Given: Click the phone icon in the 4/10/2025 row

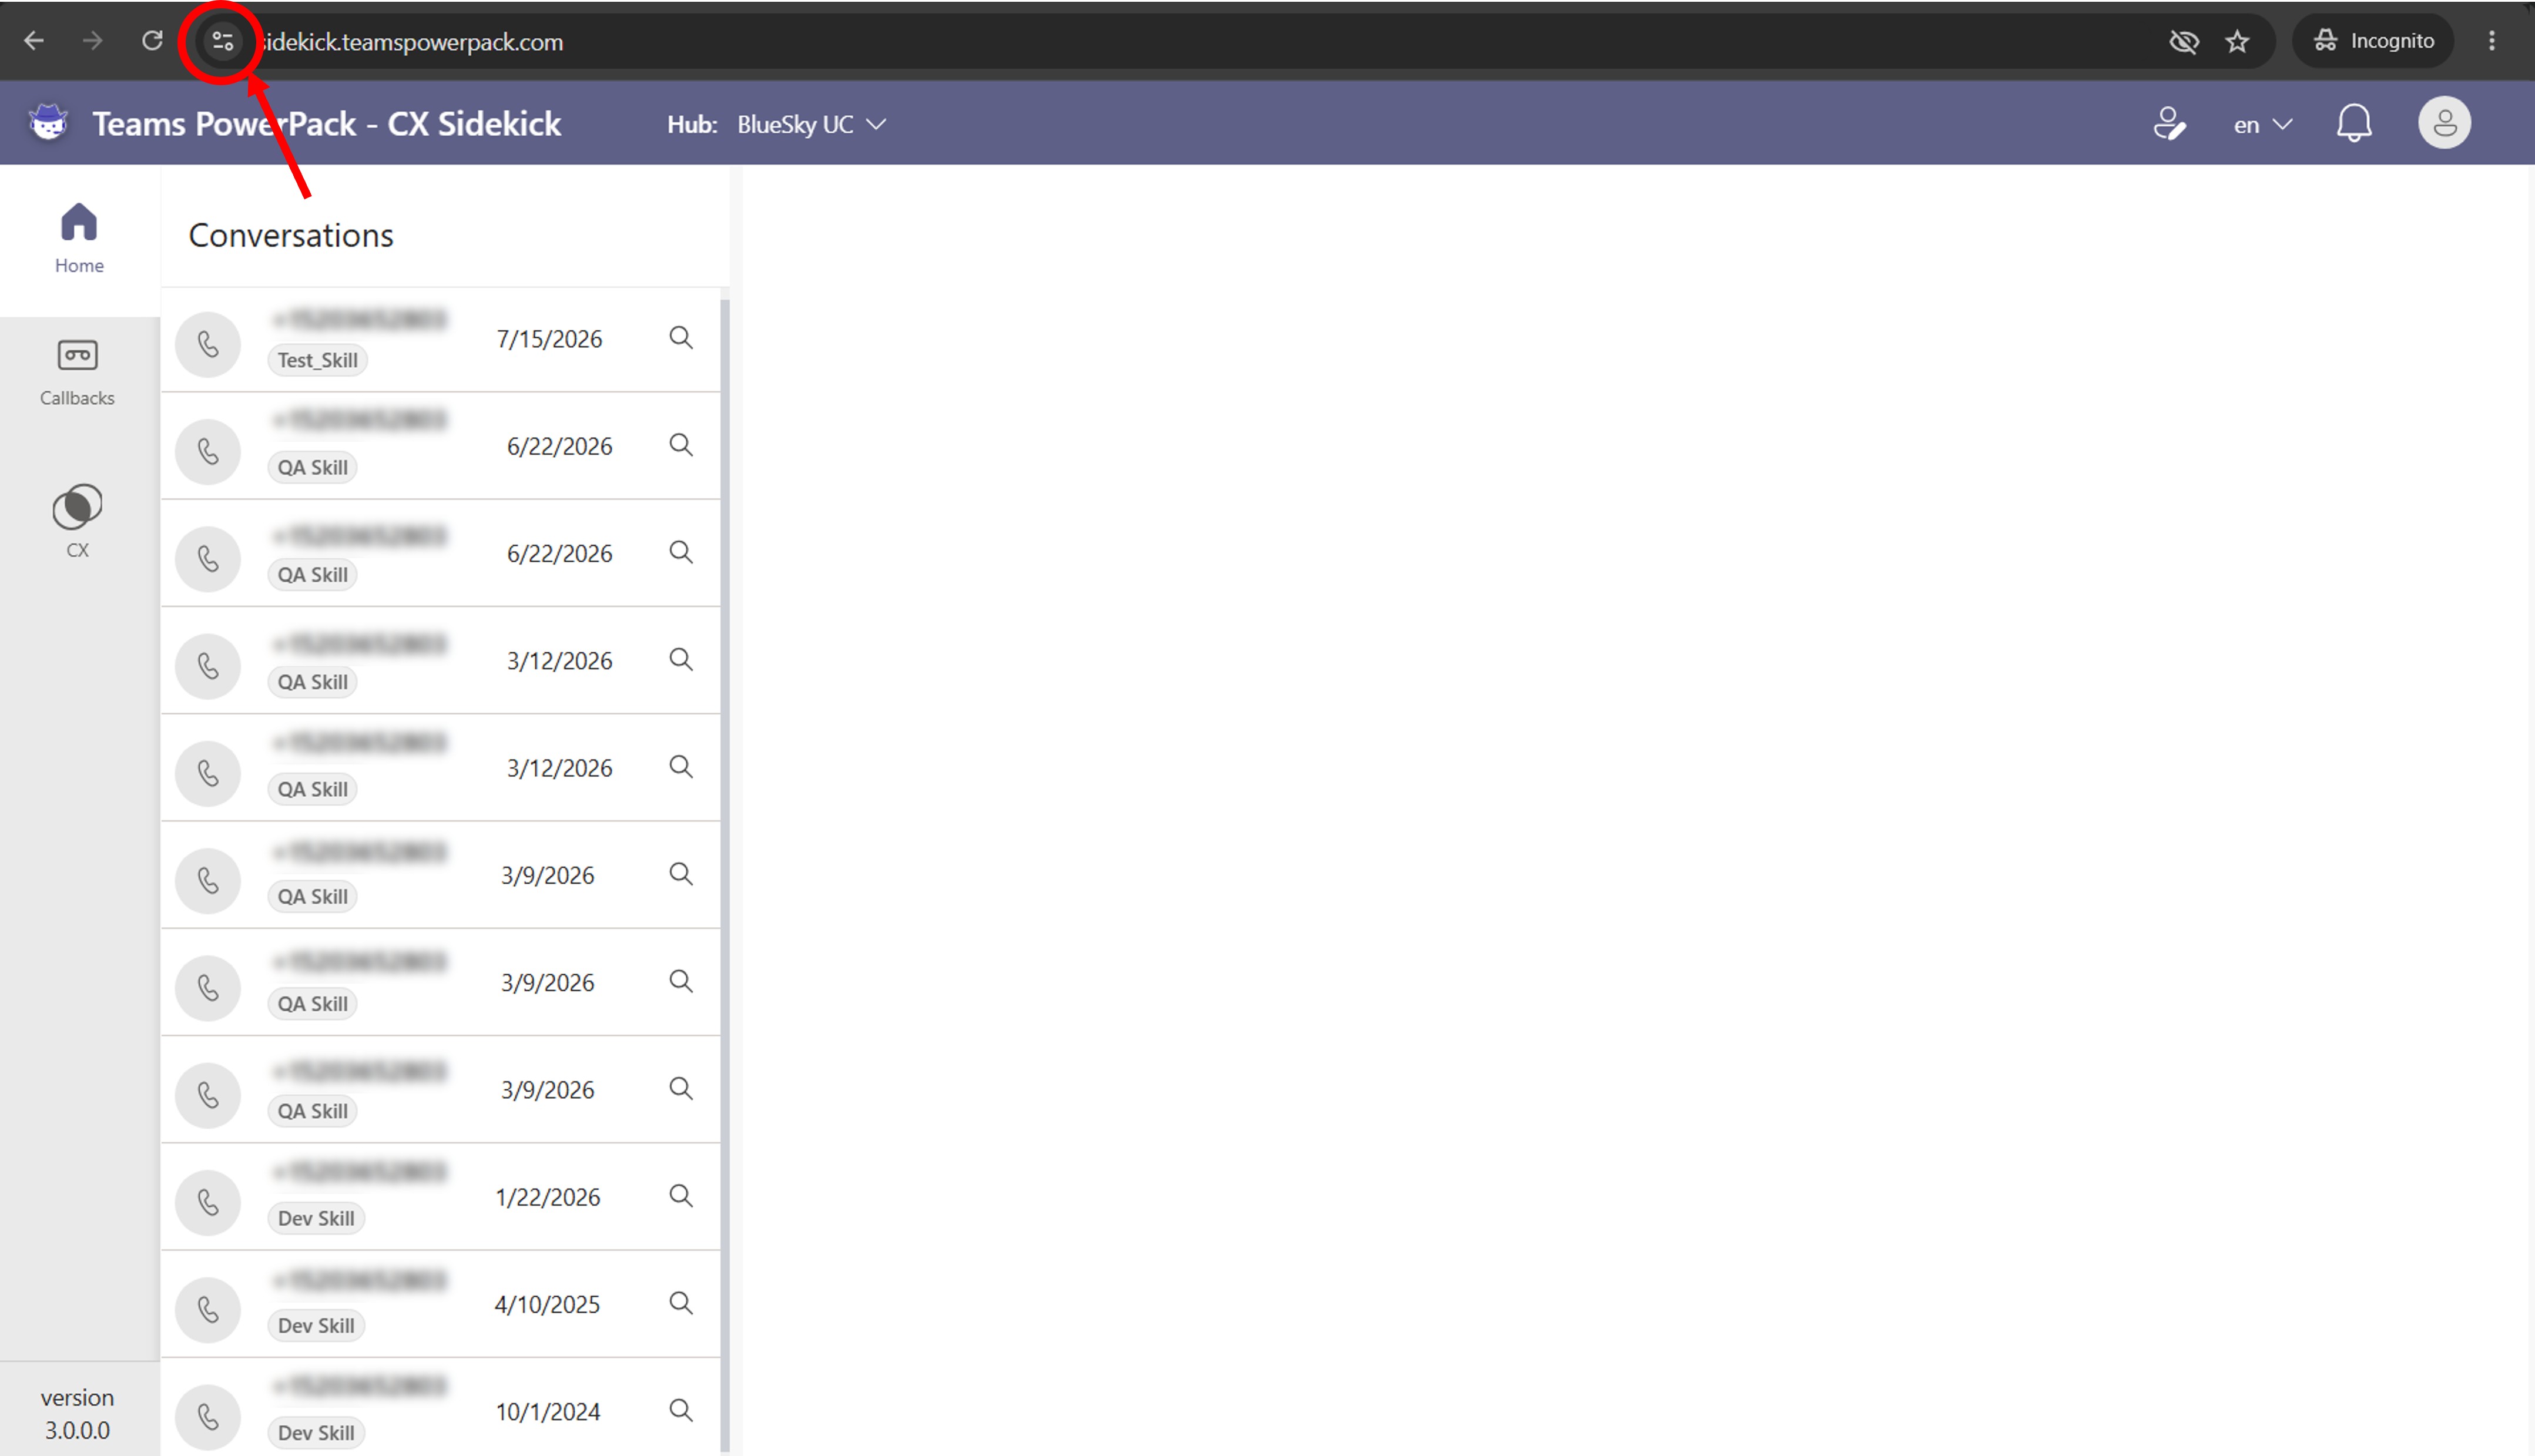Looking at the screenshot, I should coord(208,1310).
